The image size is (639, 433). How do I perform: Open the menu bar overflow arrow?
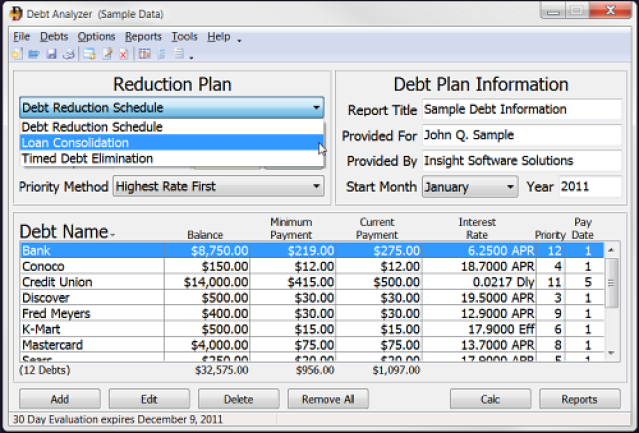(239, 41)
